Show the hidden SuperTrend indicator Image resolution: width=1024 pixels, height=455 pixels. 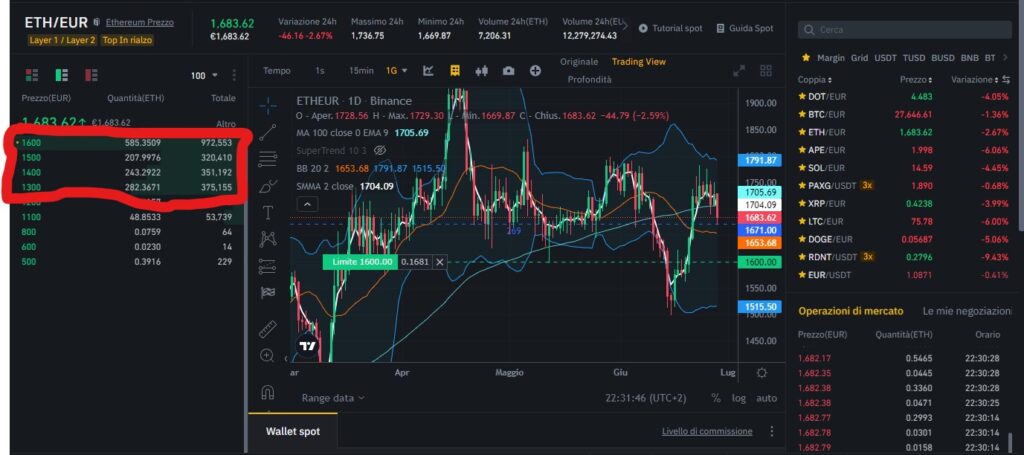[380, 150]
